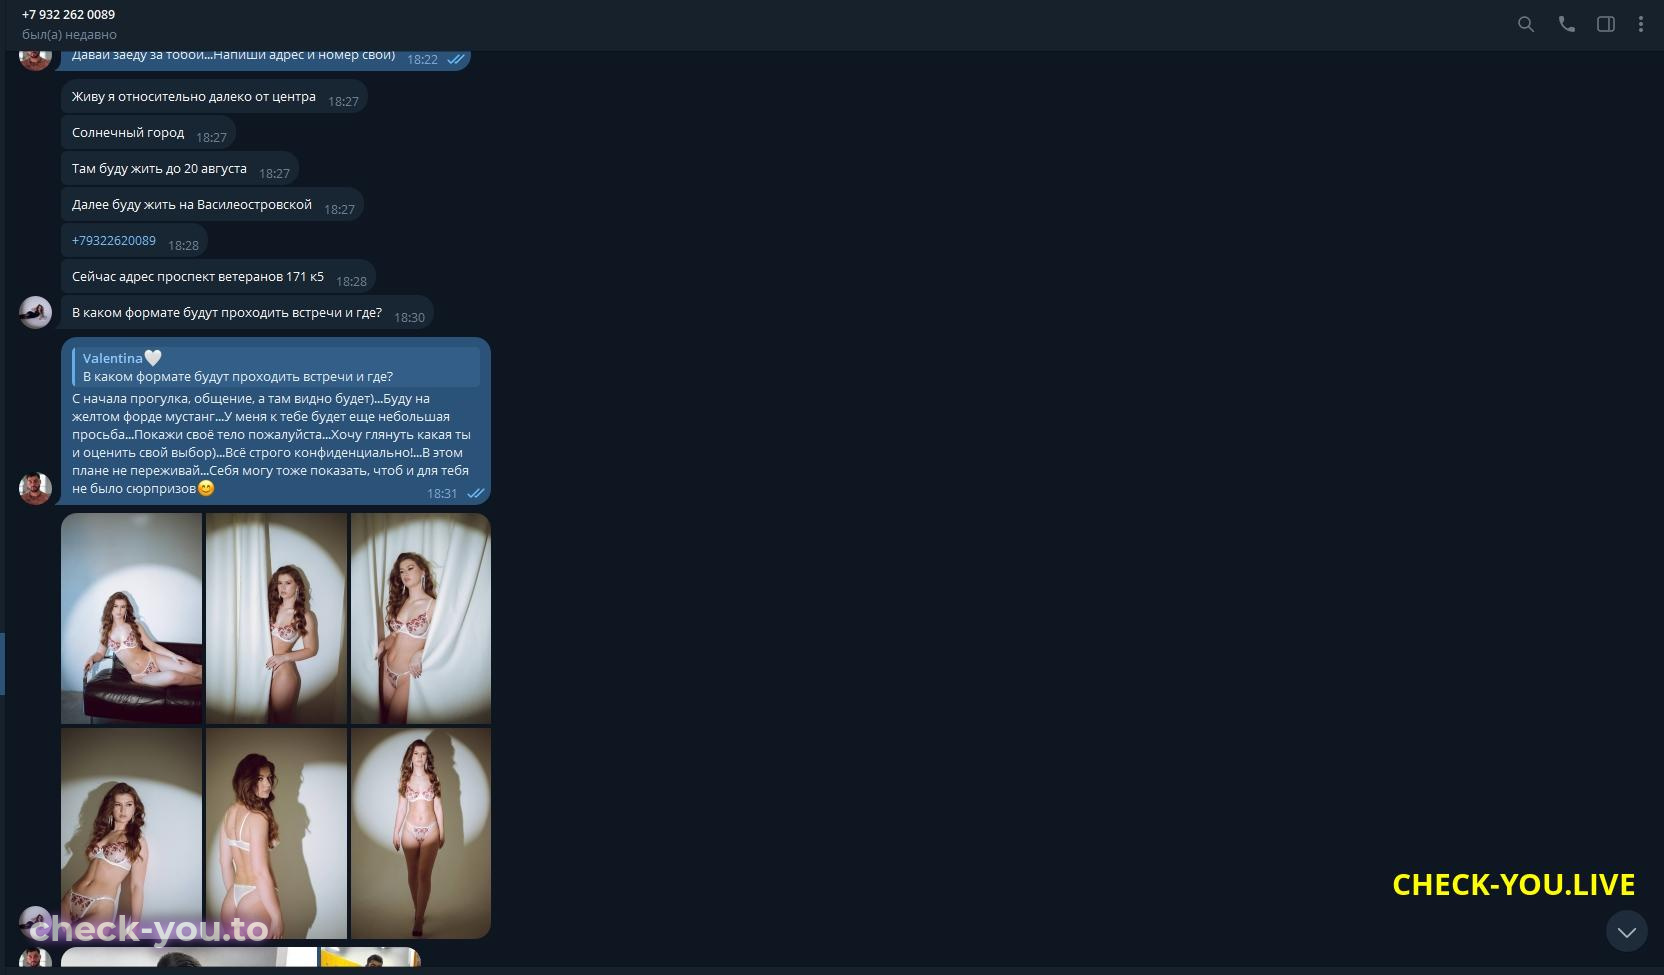This screenshot has height=975, width=1664.
Task: Toggle the right info sidebar panel
Action: [1606, 24]
